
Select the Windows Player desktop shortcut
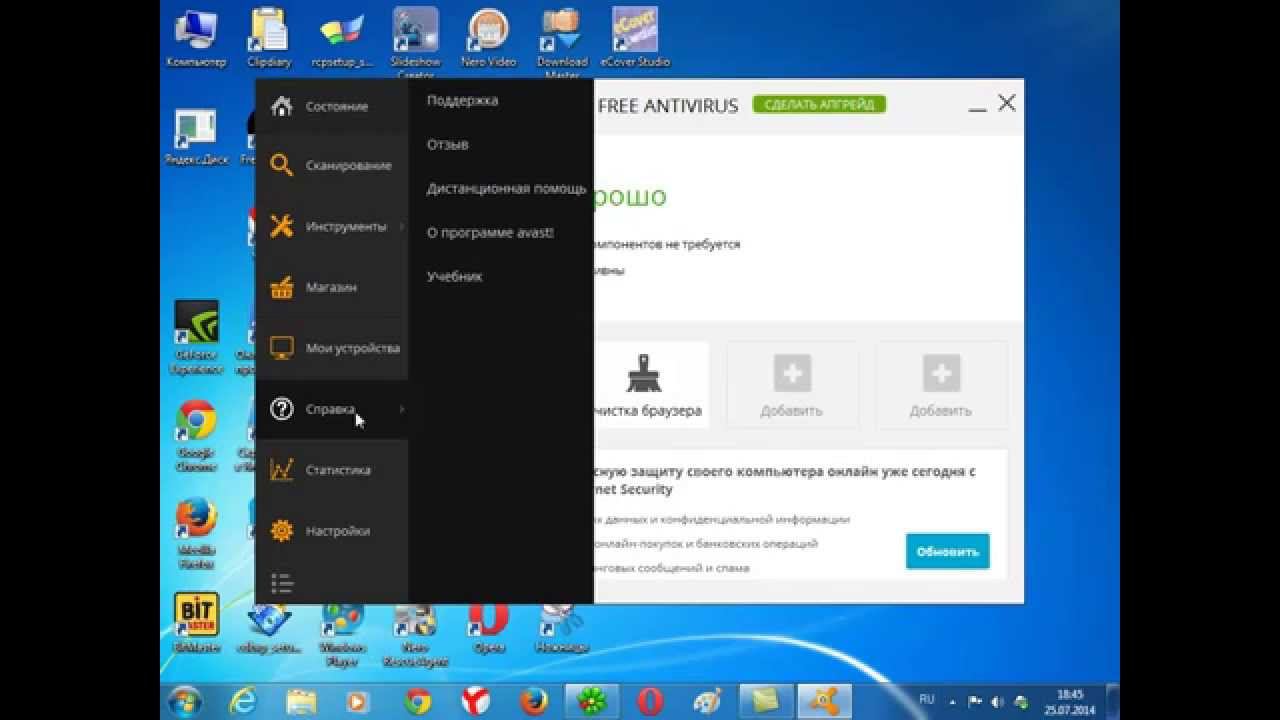342,635
